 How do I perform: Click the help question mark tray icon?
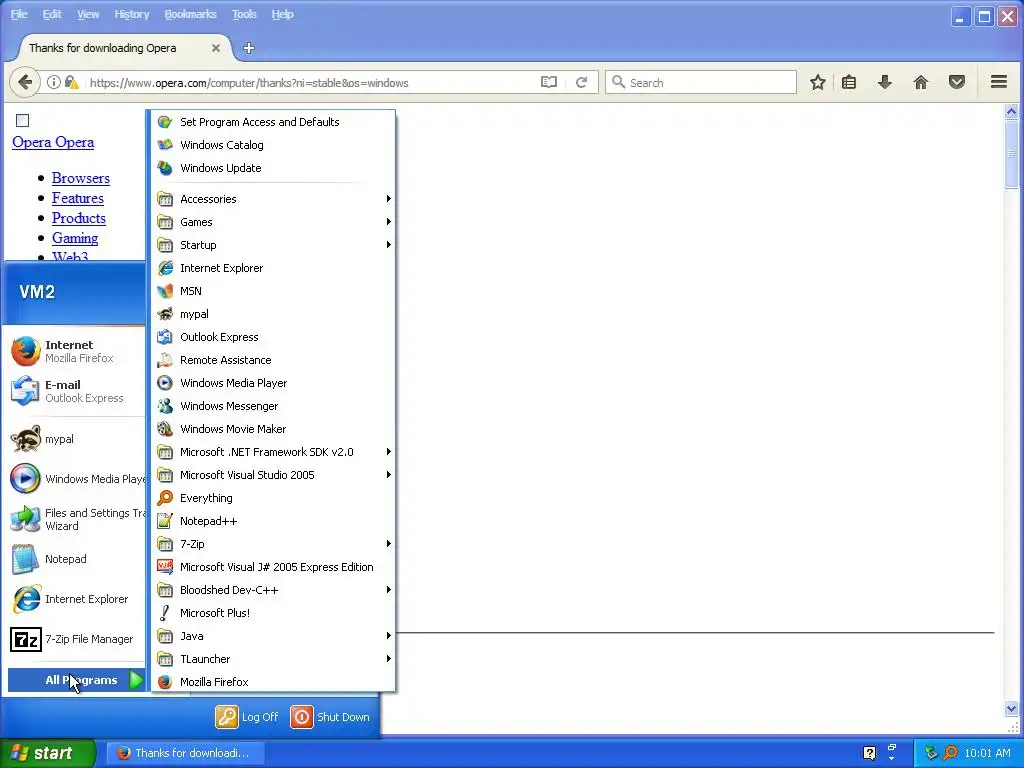coord(869,753)
